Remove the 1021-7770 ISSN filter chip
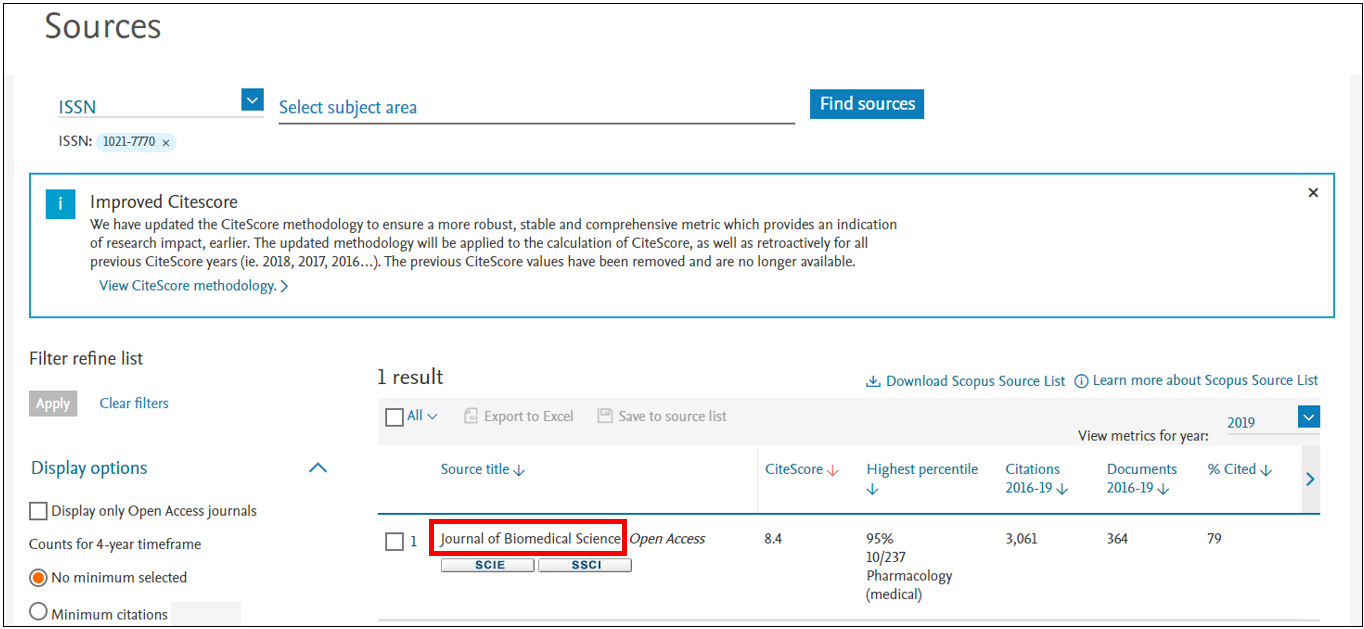Viewport: 1364px width, 629px height. click(166, 142)
